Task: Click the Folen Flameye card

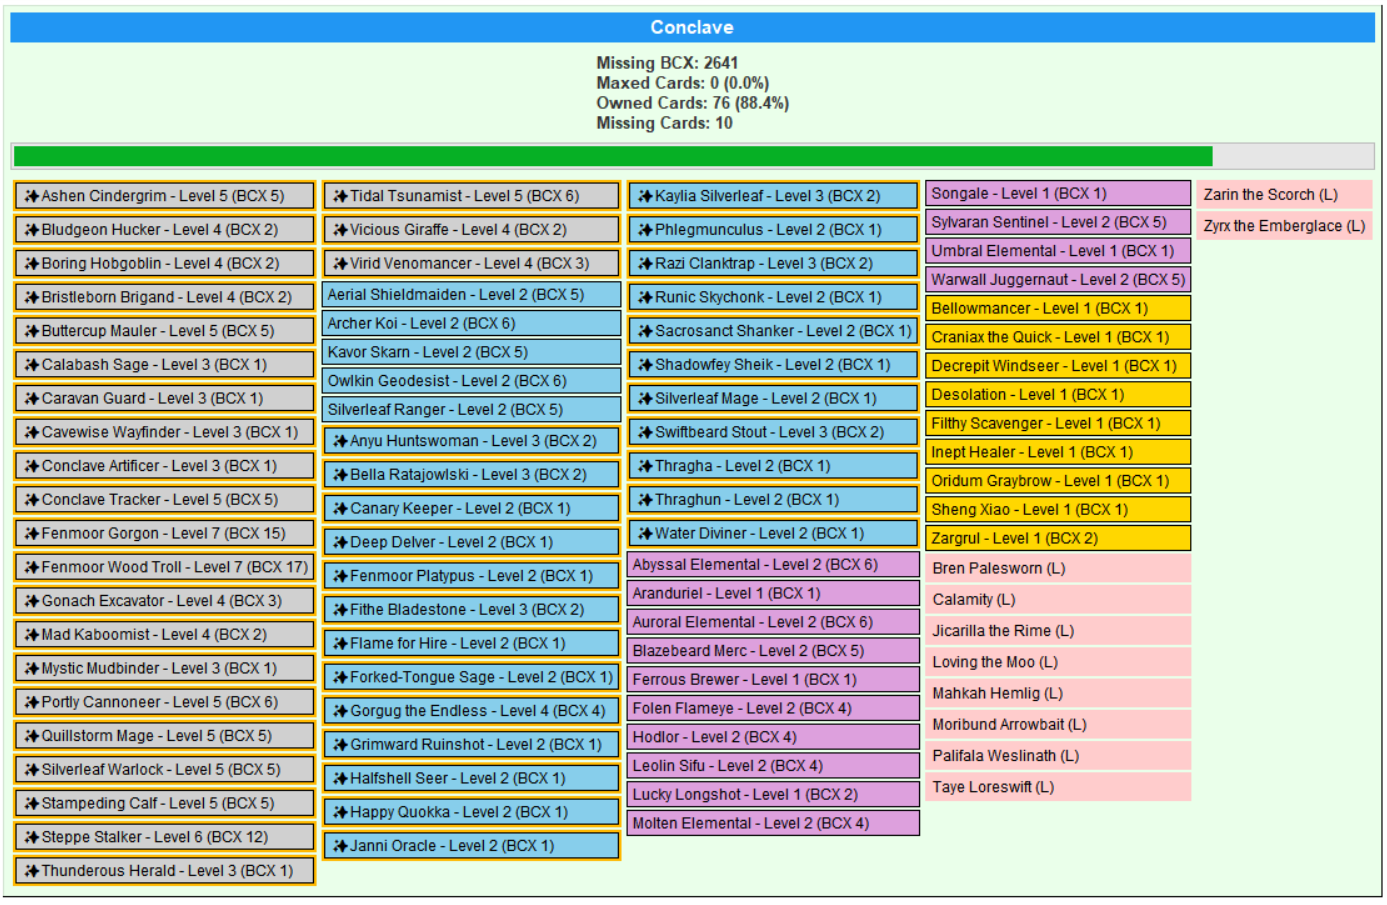Action: point(774,709)
